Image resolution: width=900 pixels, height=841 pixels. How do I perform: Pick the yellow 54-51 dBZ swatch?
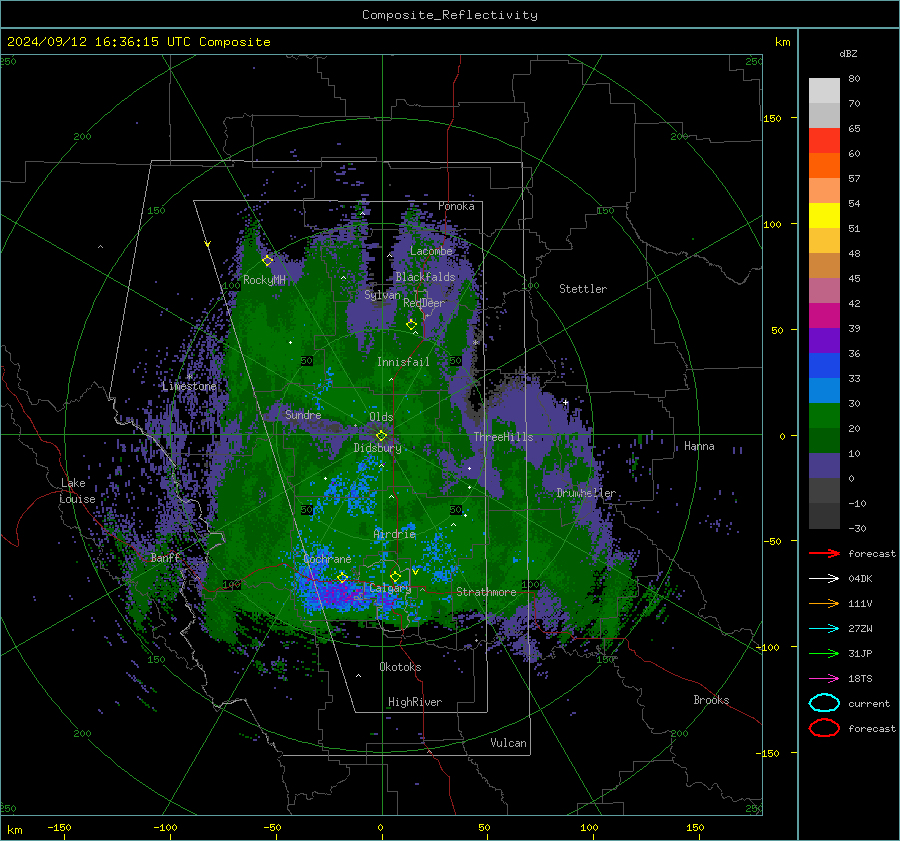(824, 215)
